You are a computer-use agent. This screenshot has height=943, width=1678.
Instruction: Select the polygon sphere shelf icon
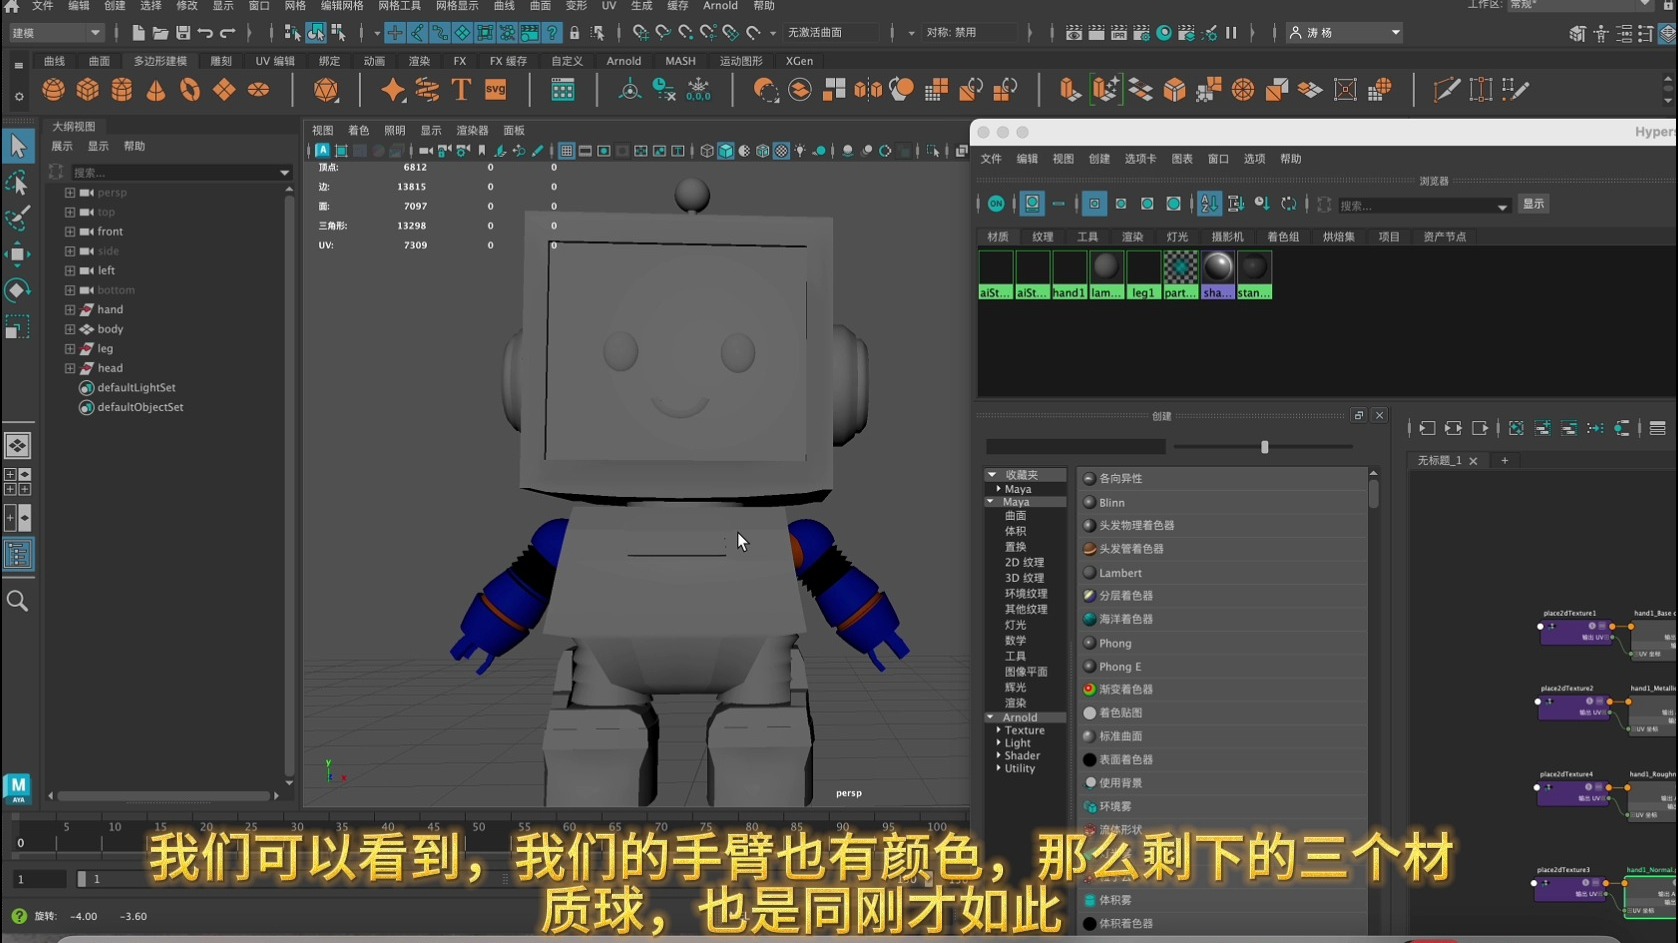click(53, 90)
